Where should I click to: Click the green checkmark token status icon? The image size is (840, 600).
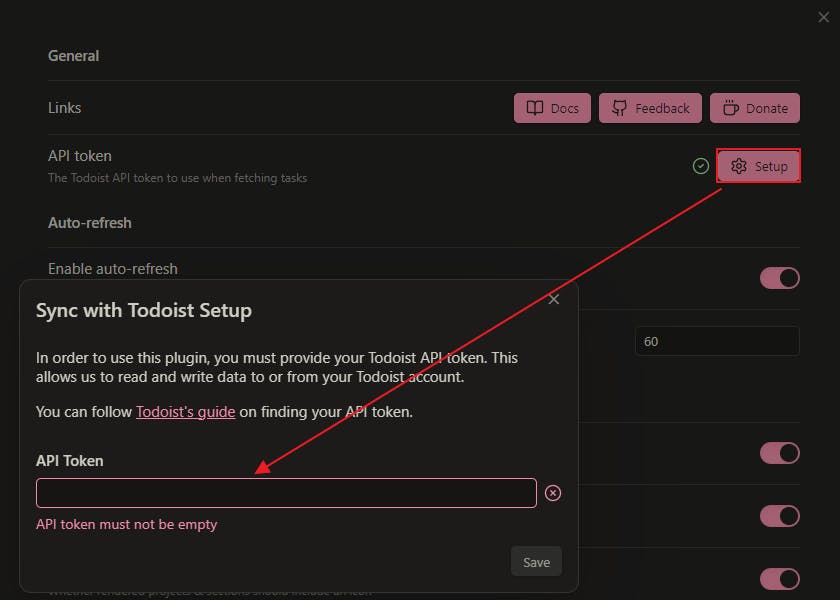[x=701, y=166]
